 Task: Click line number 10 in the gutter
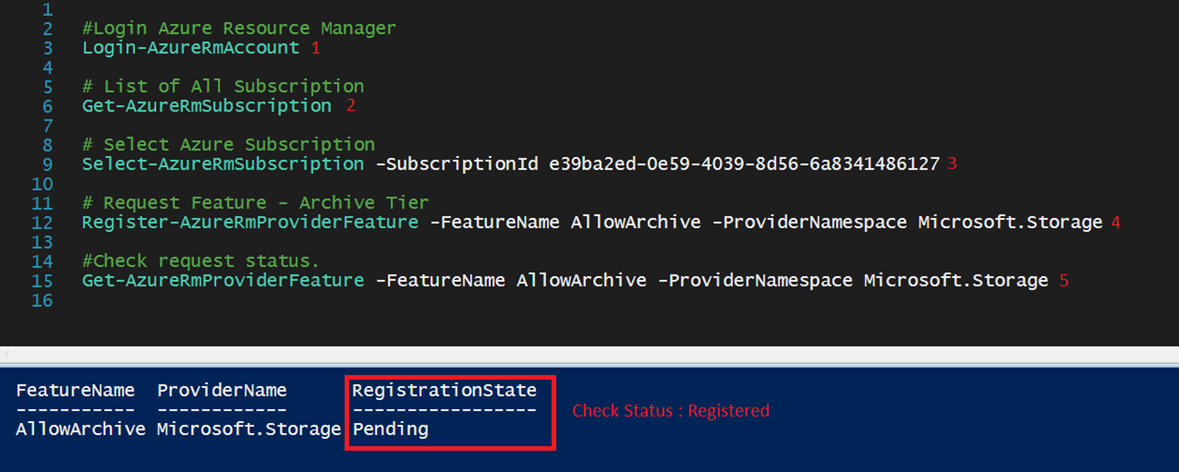pos(43,183)
